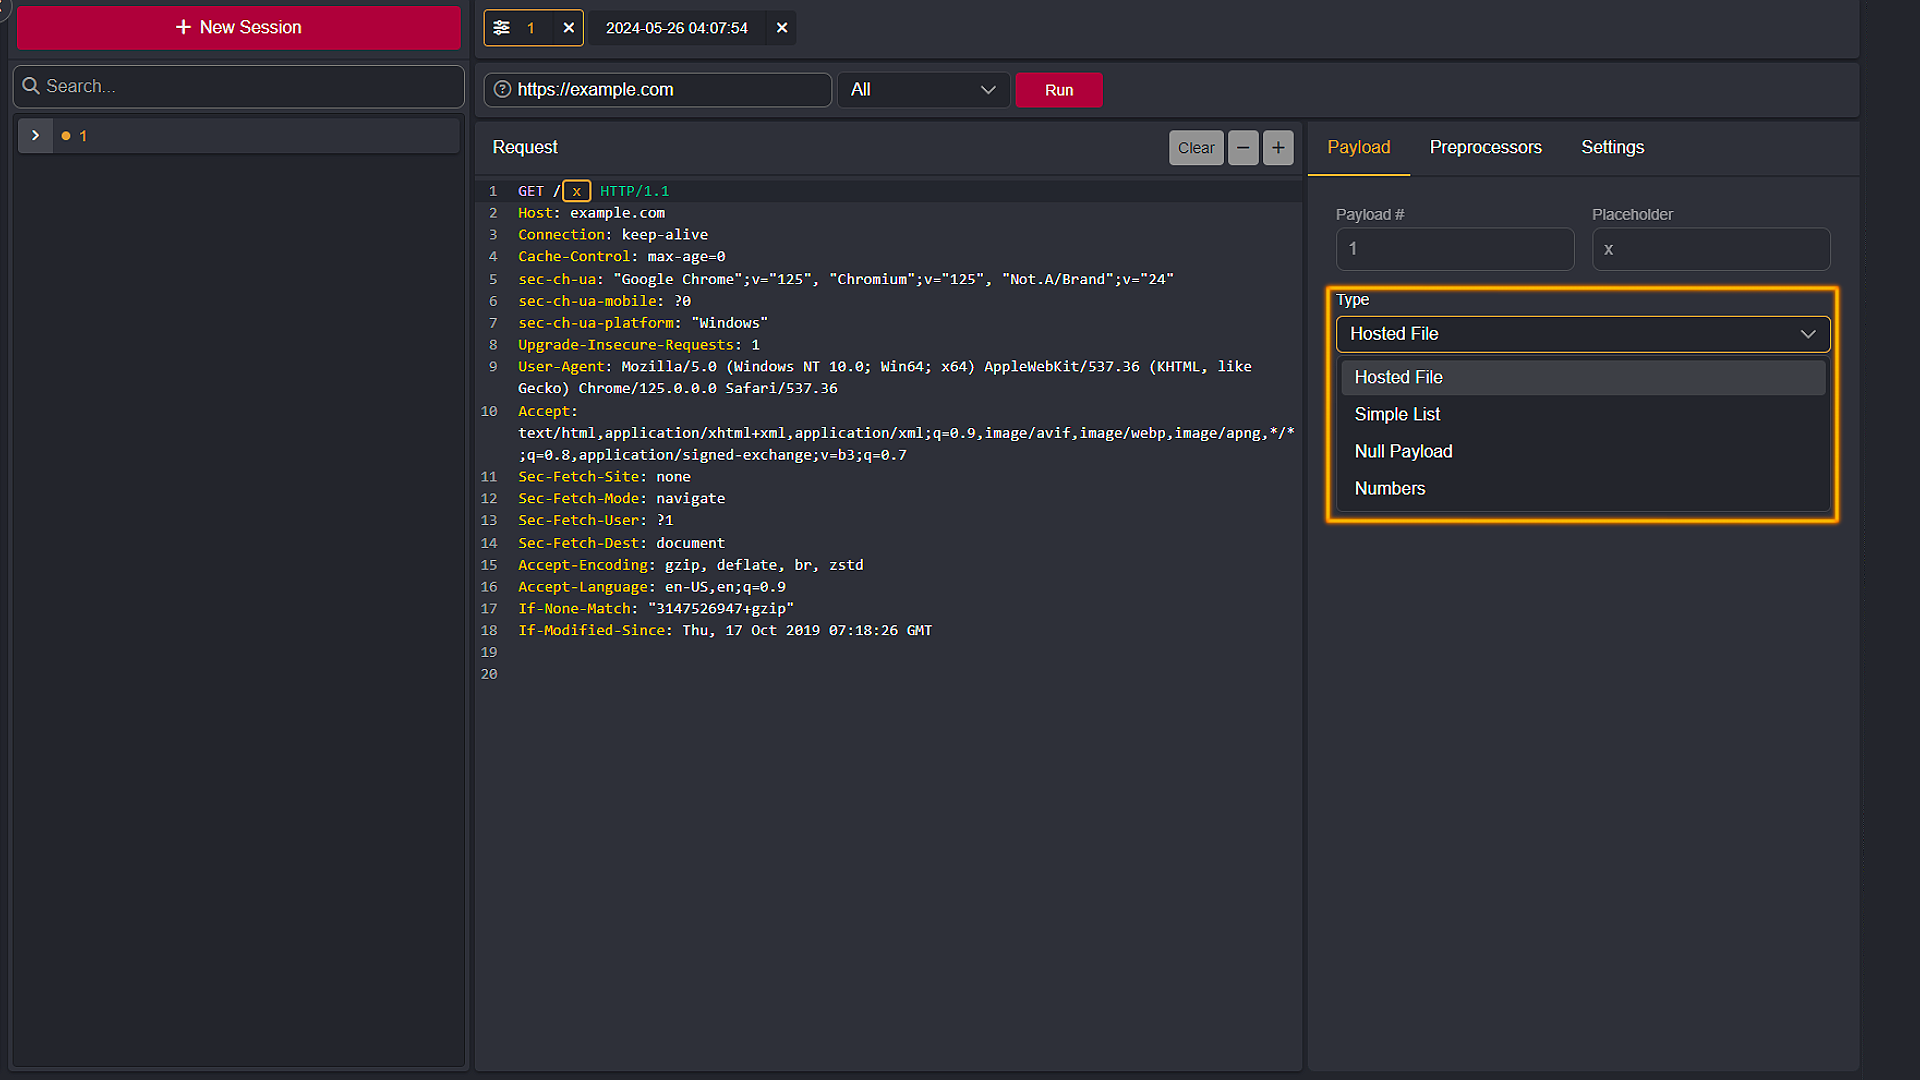Click the minus remove placeholder icon
This screenshot has height=1080, width=1920.
(1243, 148)
